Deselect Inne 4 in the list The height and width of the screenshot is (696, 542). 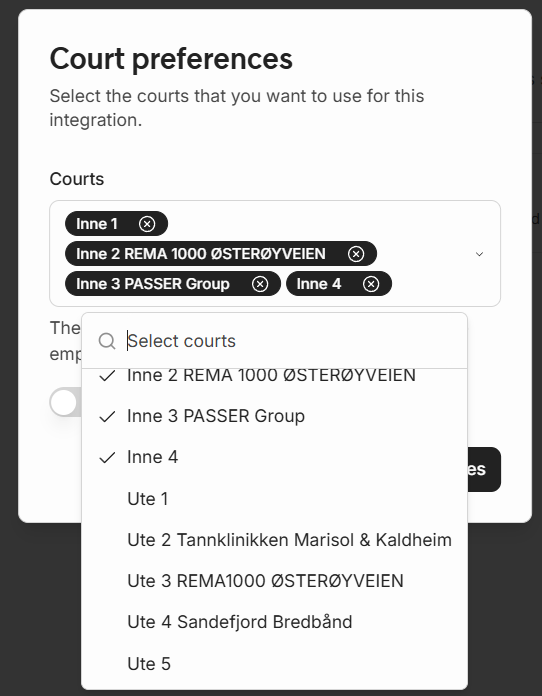coord(274,457)
